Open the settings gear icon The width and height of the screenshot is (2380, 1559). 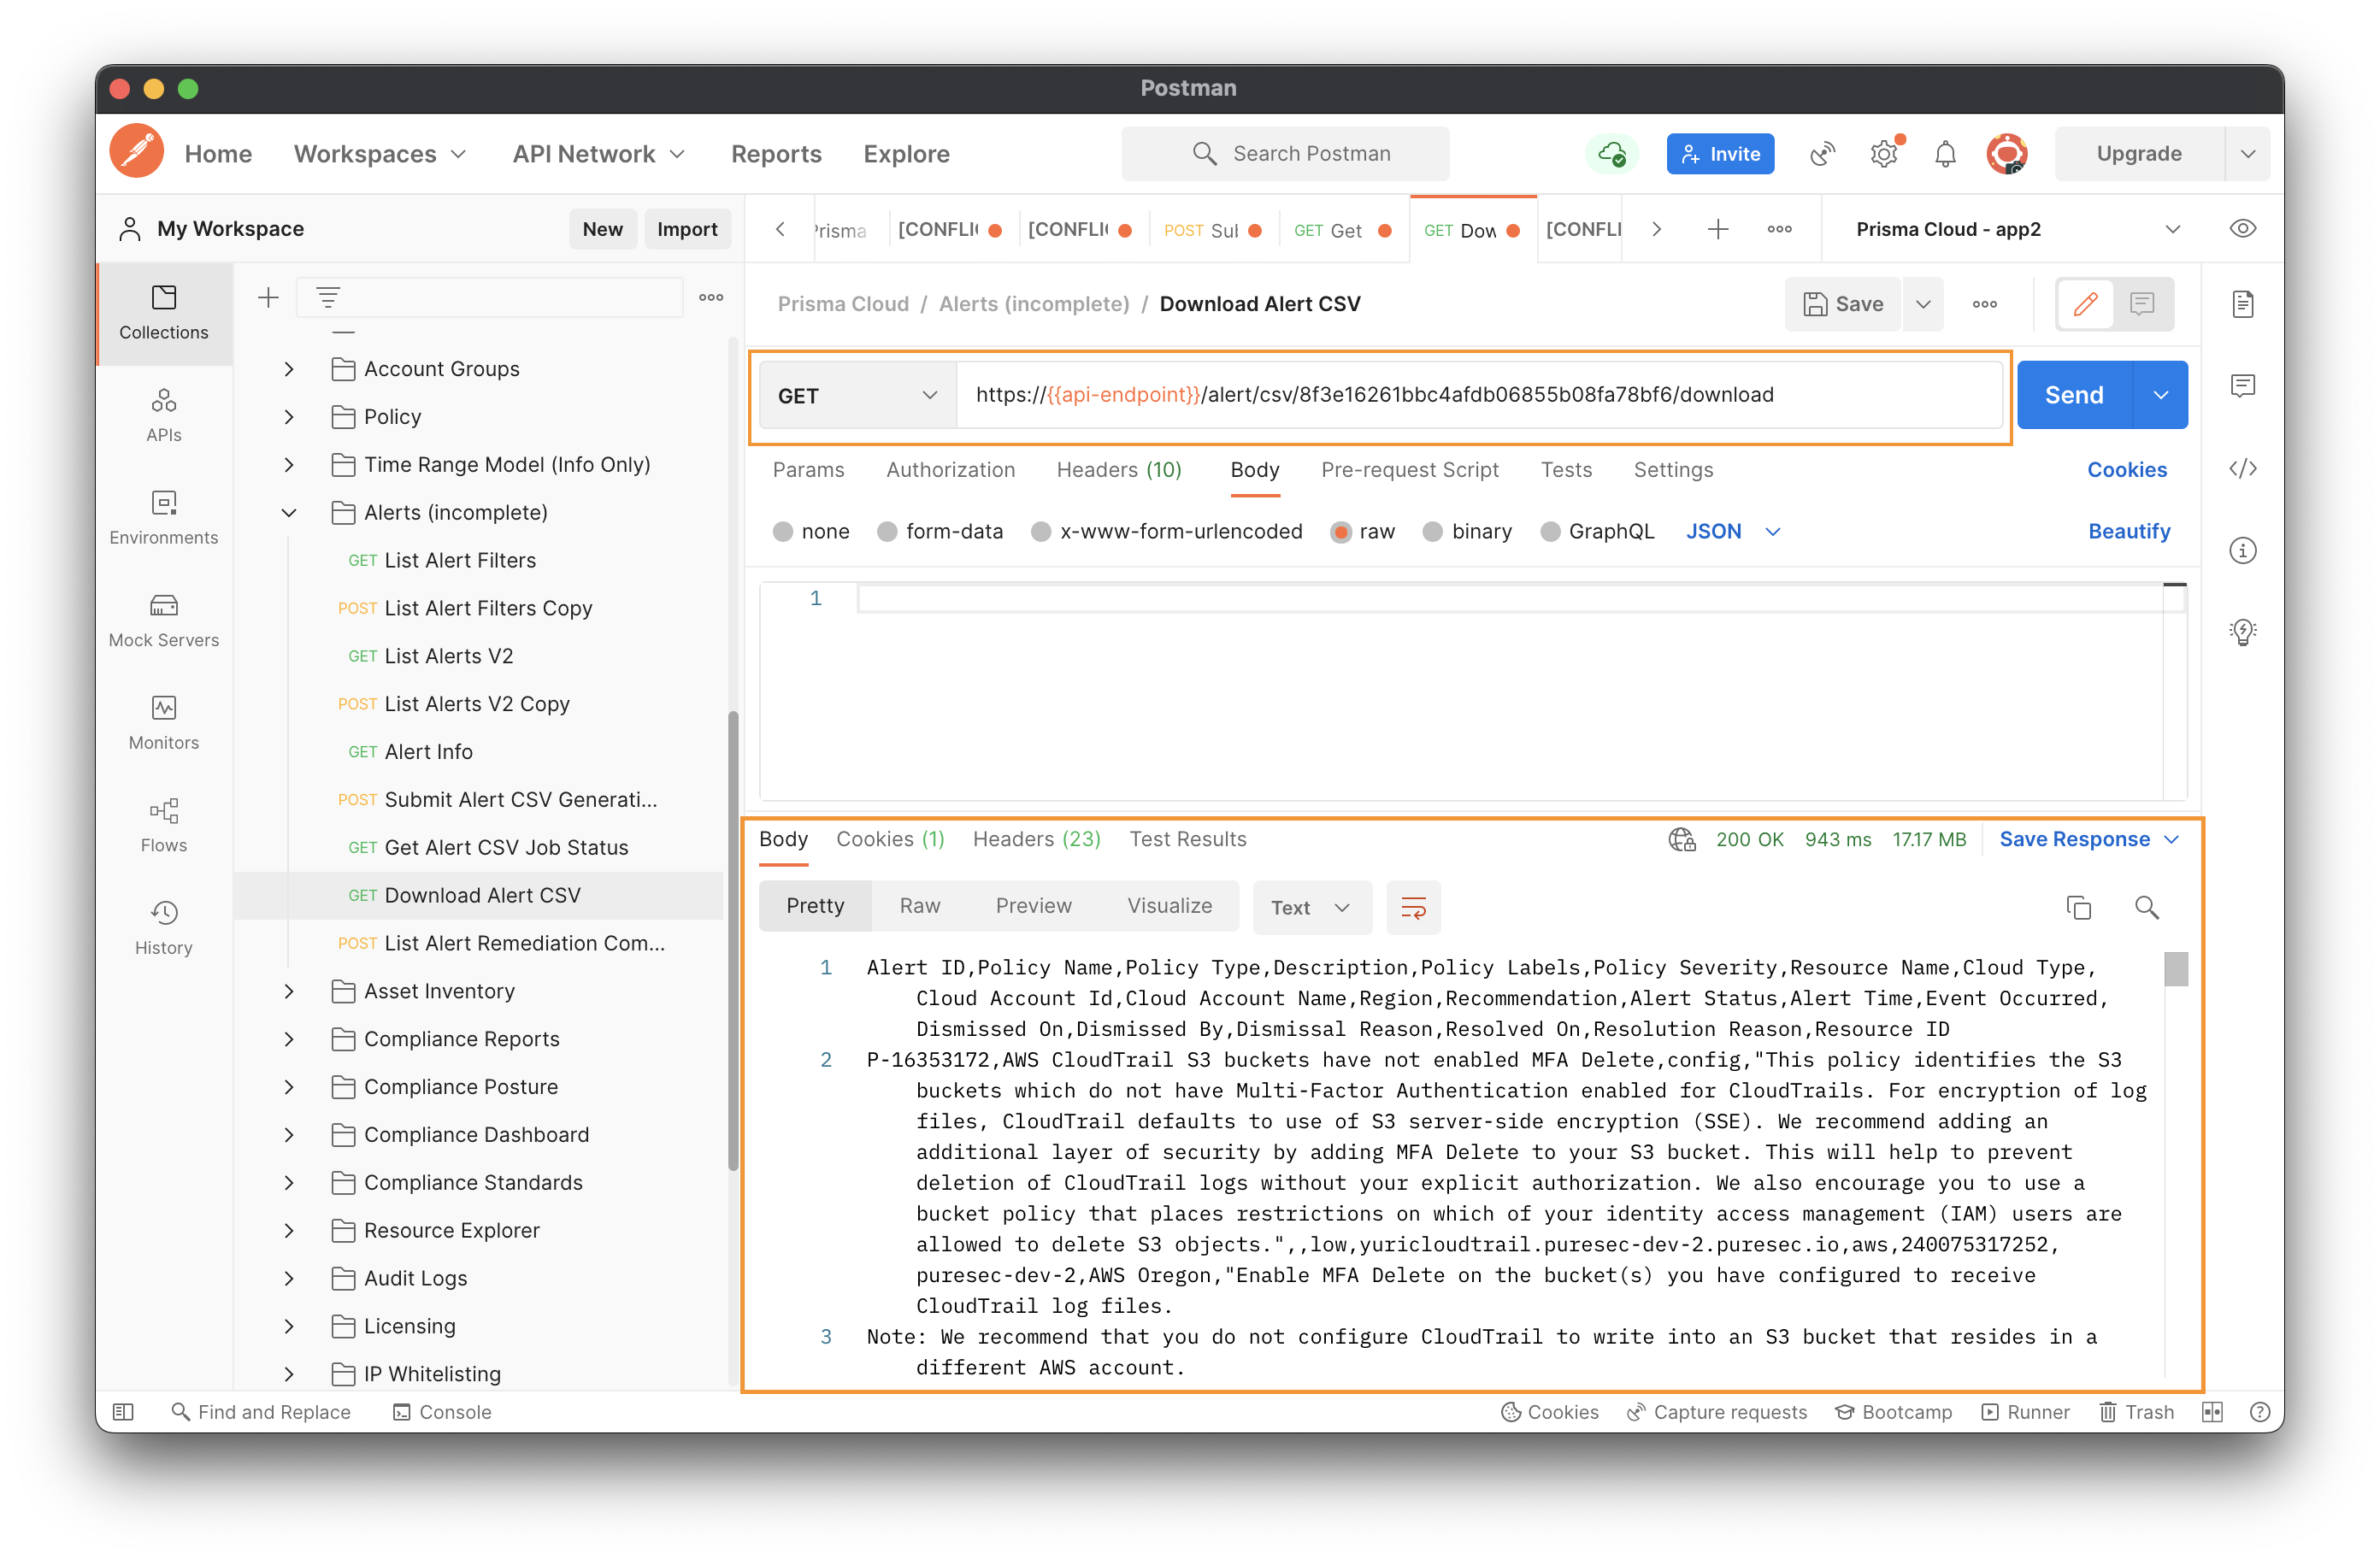[x=1884, y=153]
